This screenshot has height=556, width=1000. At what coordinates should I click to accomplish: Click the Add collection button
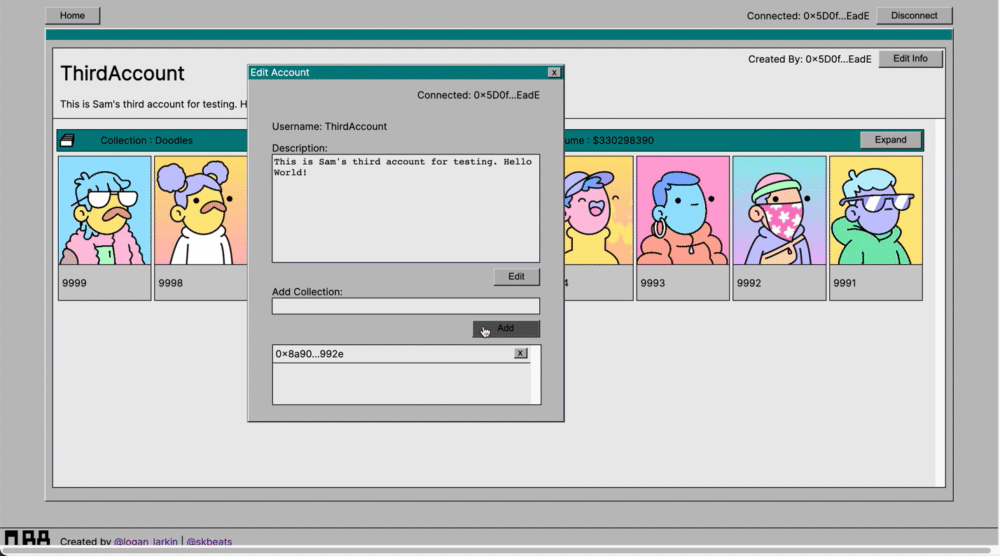506,328
